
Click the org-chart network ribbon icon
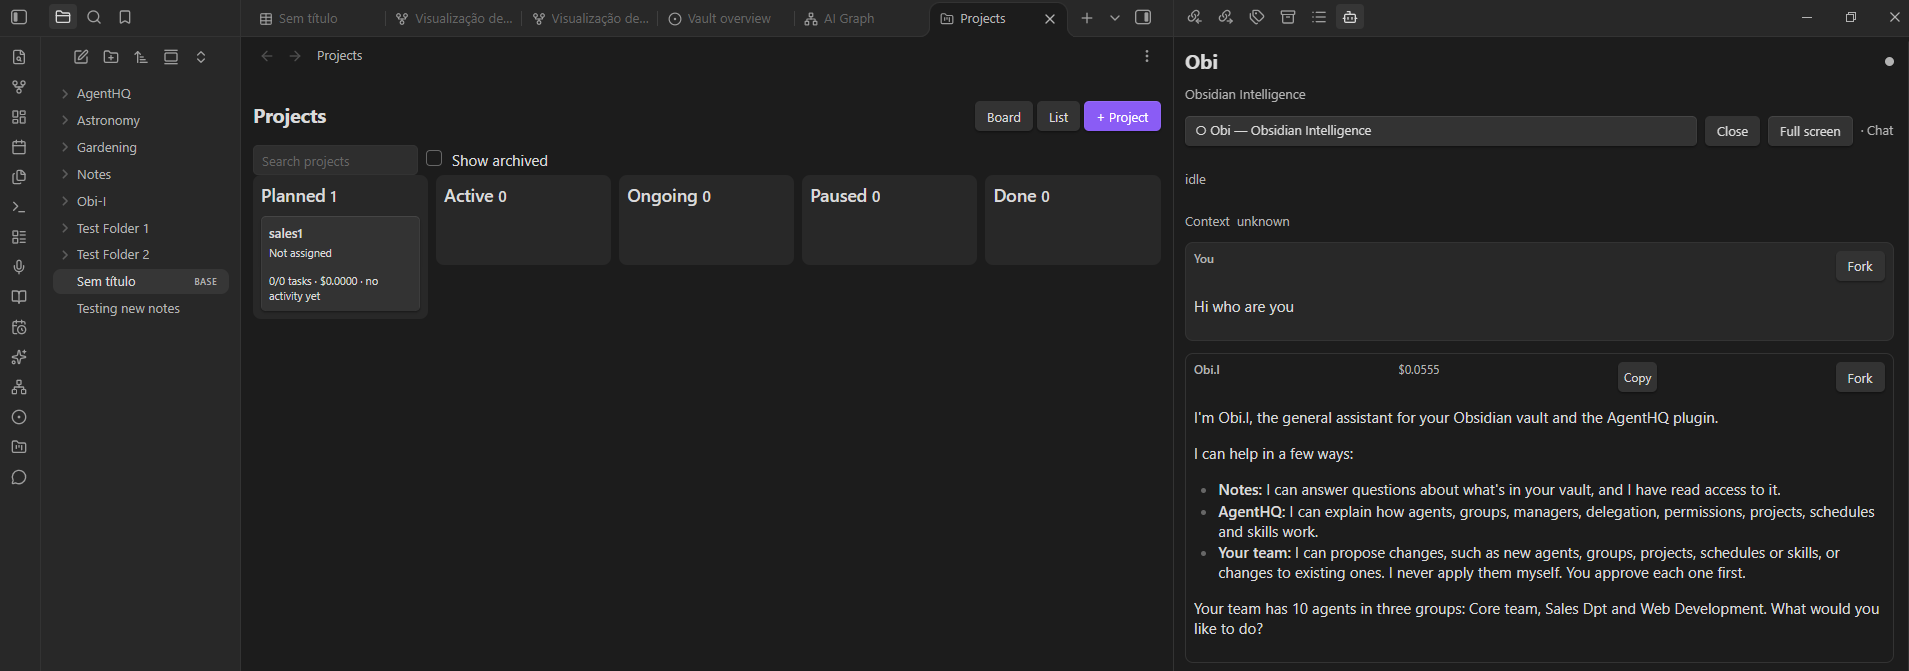(x=19, y=387)
